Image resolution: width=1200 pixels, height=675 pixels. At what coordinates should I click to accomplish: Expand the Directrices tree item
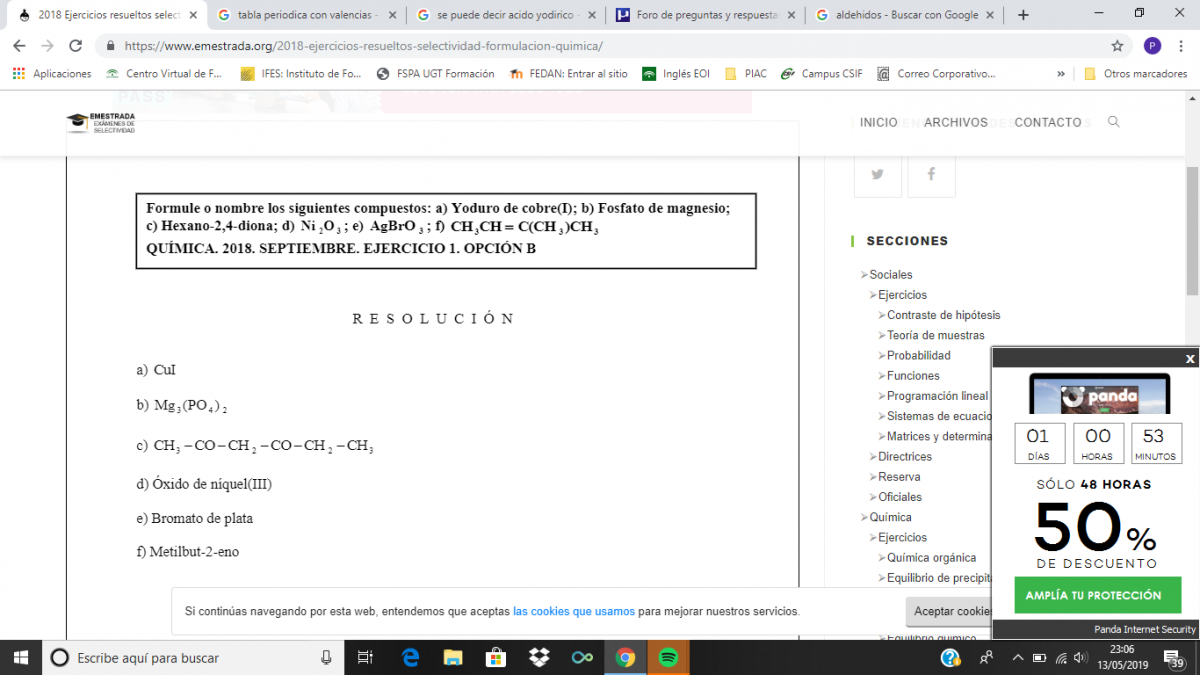tap(873, 457)
